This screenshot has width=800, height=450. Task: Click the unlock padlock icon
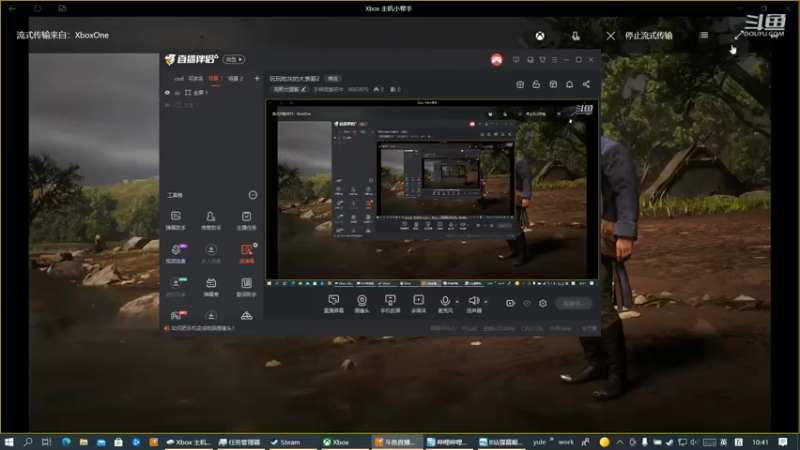click(x=536, y=84)
